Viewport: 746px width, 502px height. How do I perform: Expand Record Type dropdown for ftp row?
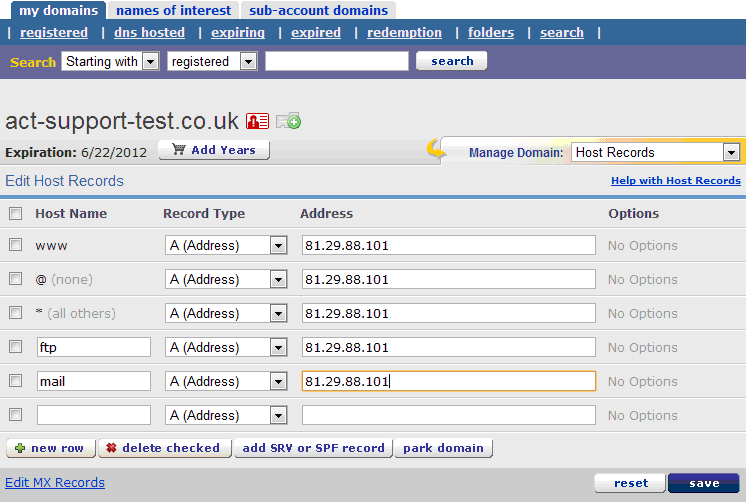click(278, 347)
